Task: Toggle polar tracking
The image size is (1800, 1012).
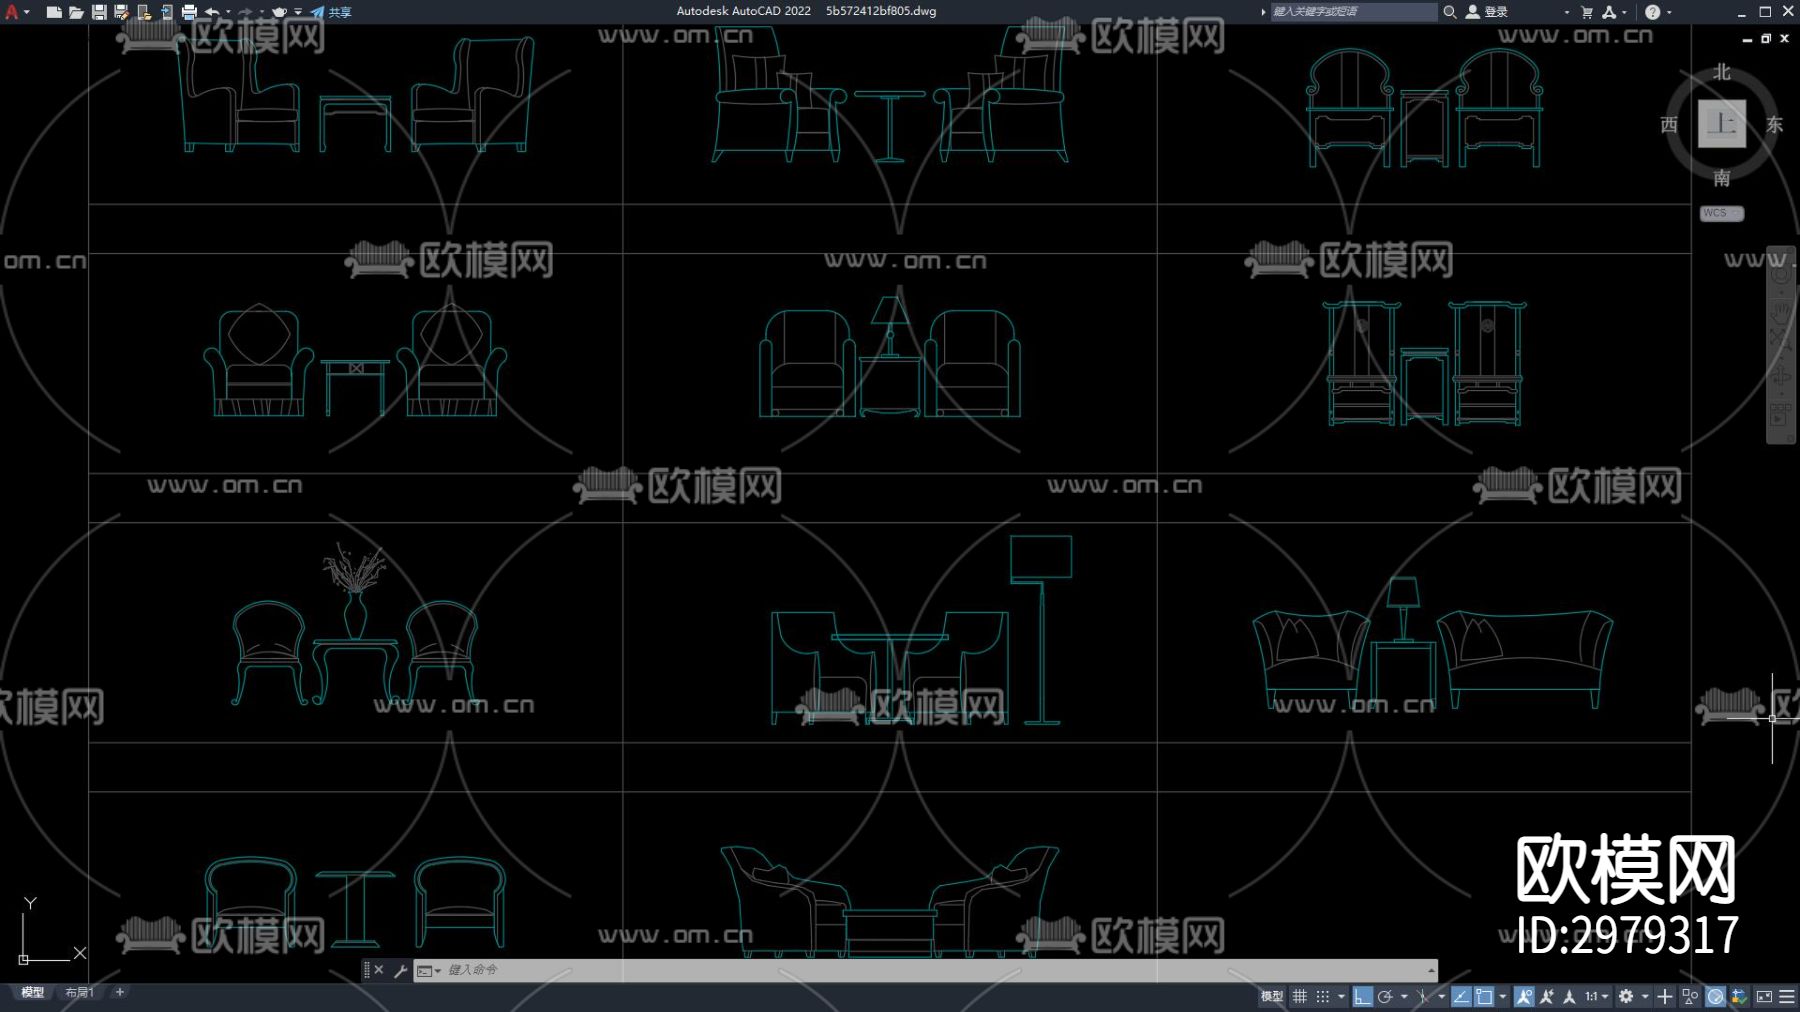Action: pyautogui.click(x=1385, y=996)
